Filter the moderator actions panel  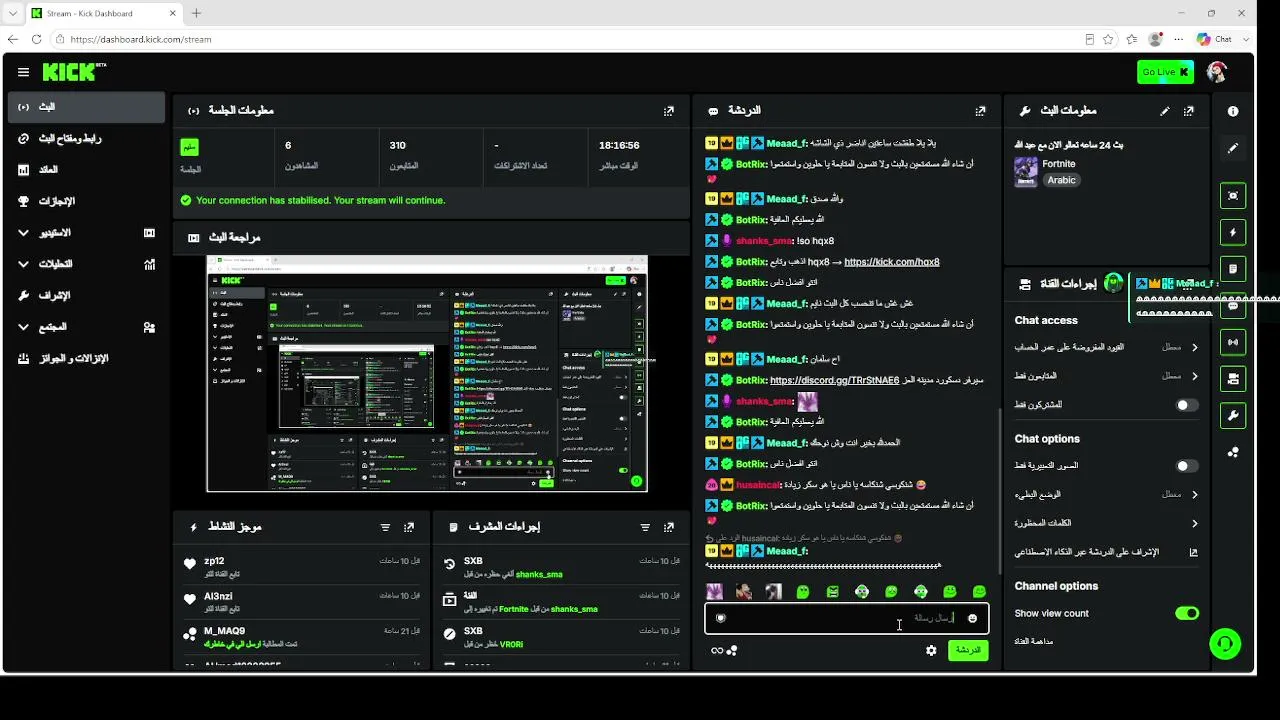(x=645, y=527)
